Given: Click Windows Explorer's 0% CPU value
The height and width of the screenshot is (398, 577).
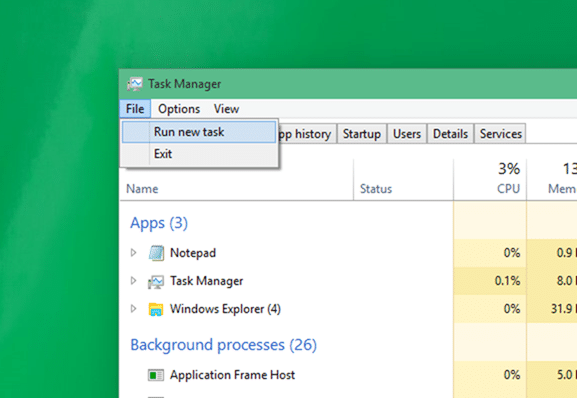Looking at the screenshot, I should pyautogui.click(x=512, y=309).
